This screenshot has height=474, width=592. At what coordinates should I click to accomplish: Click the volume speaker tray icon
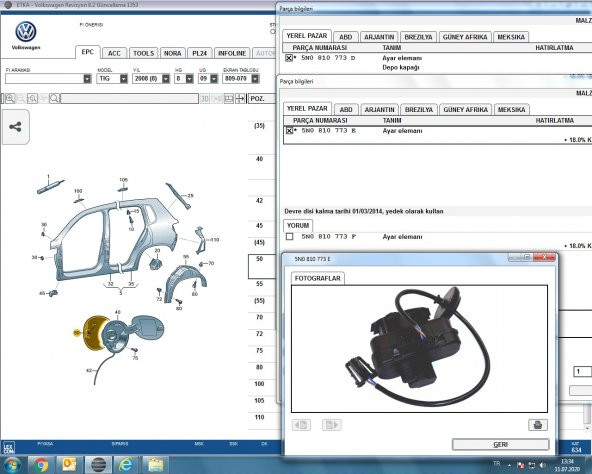point(543,465)
